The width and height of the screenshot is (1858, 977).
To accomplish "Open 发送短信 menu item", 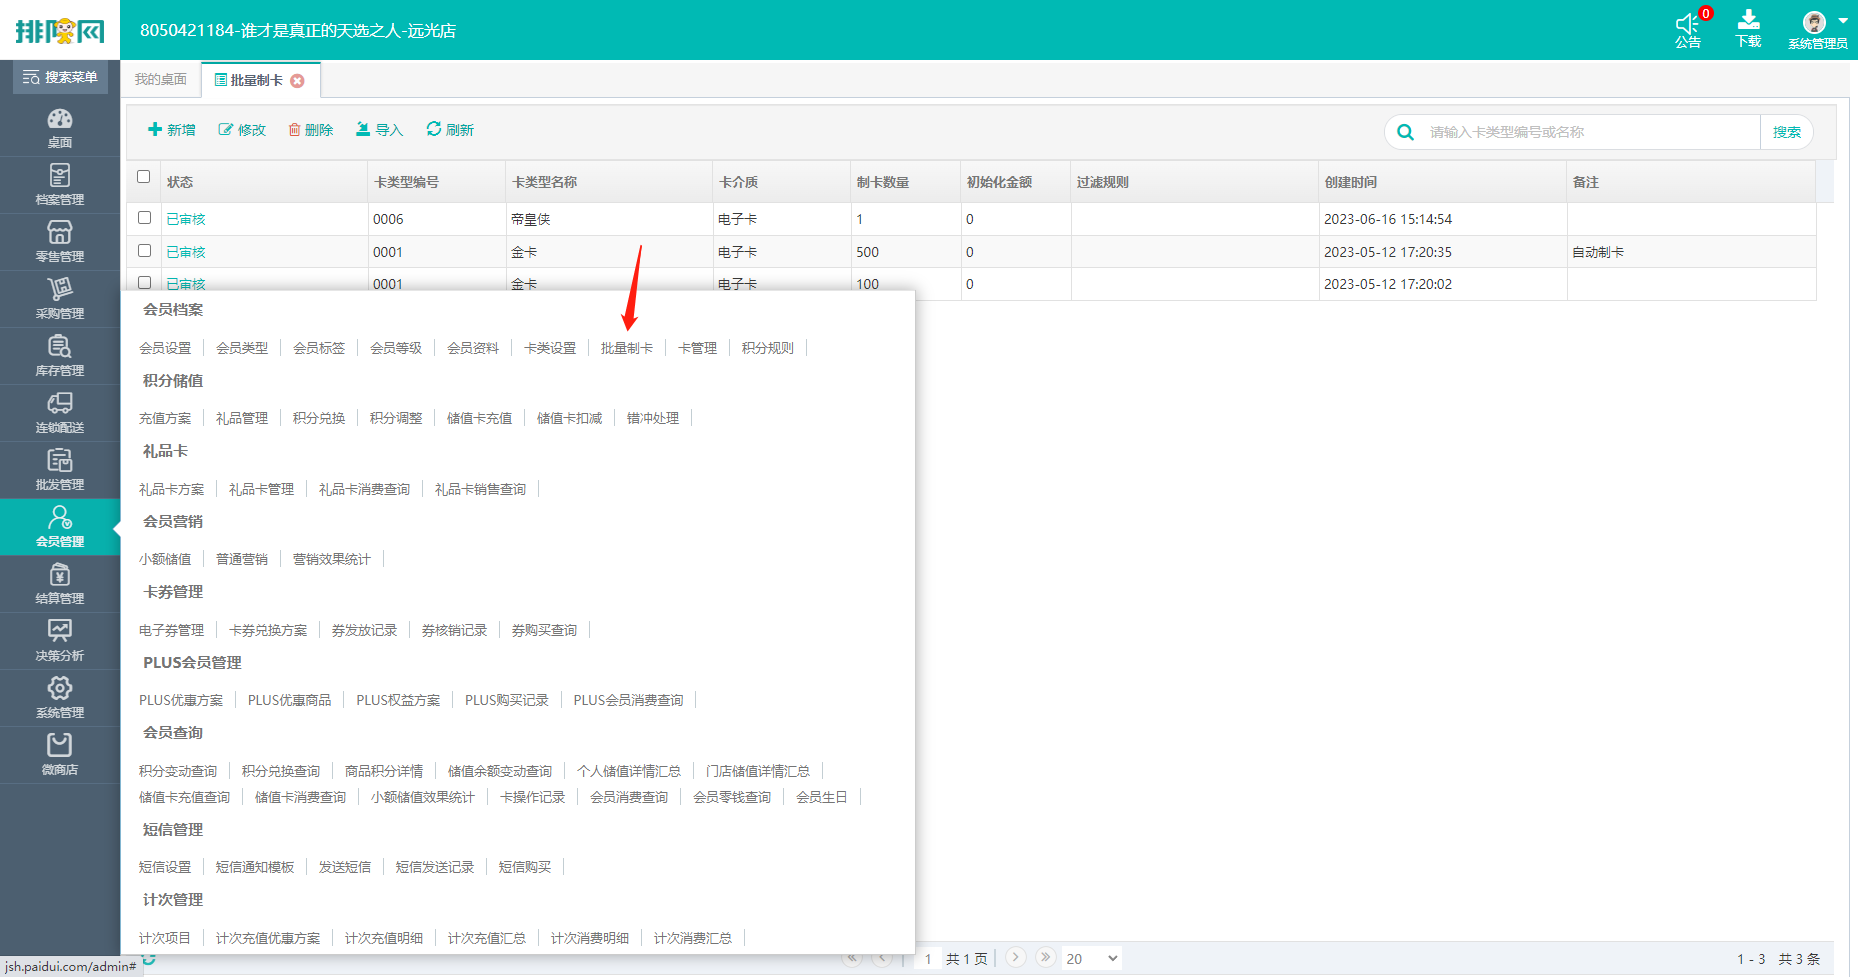I will click(x=345, y=867).
